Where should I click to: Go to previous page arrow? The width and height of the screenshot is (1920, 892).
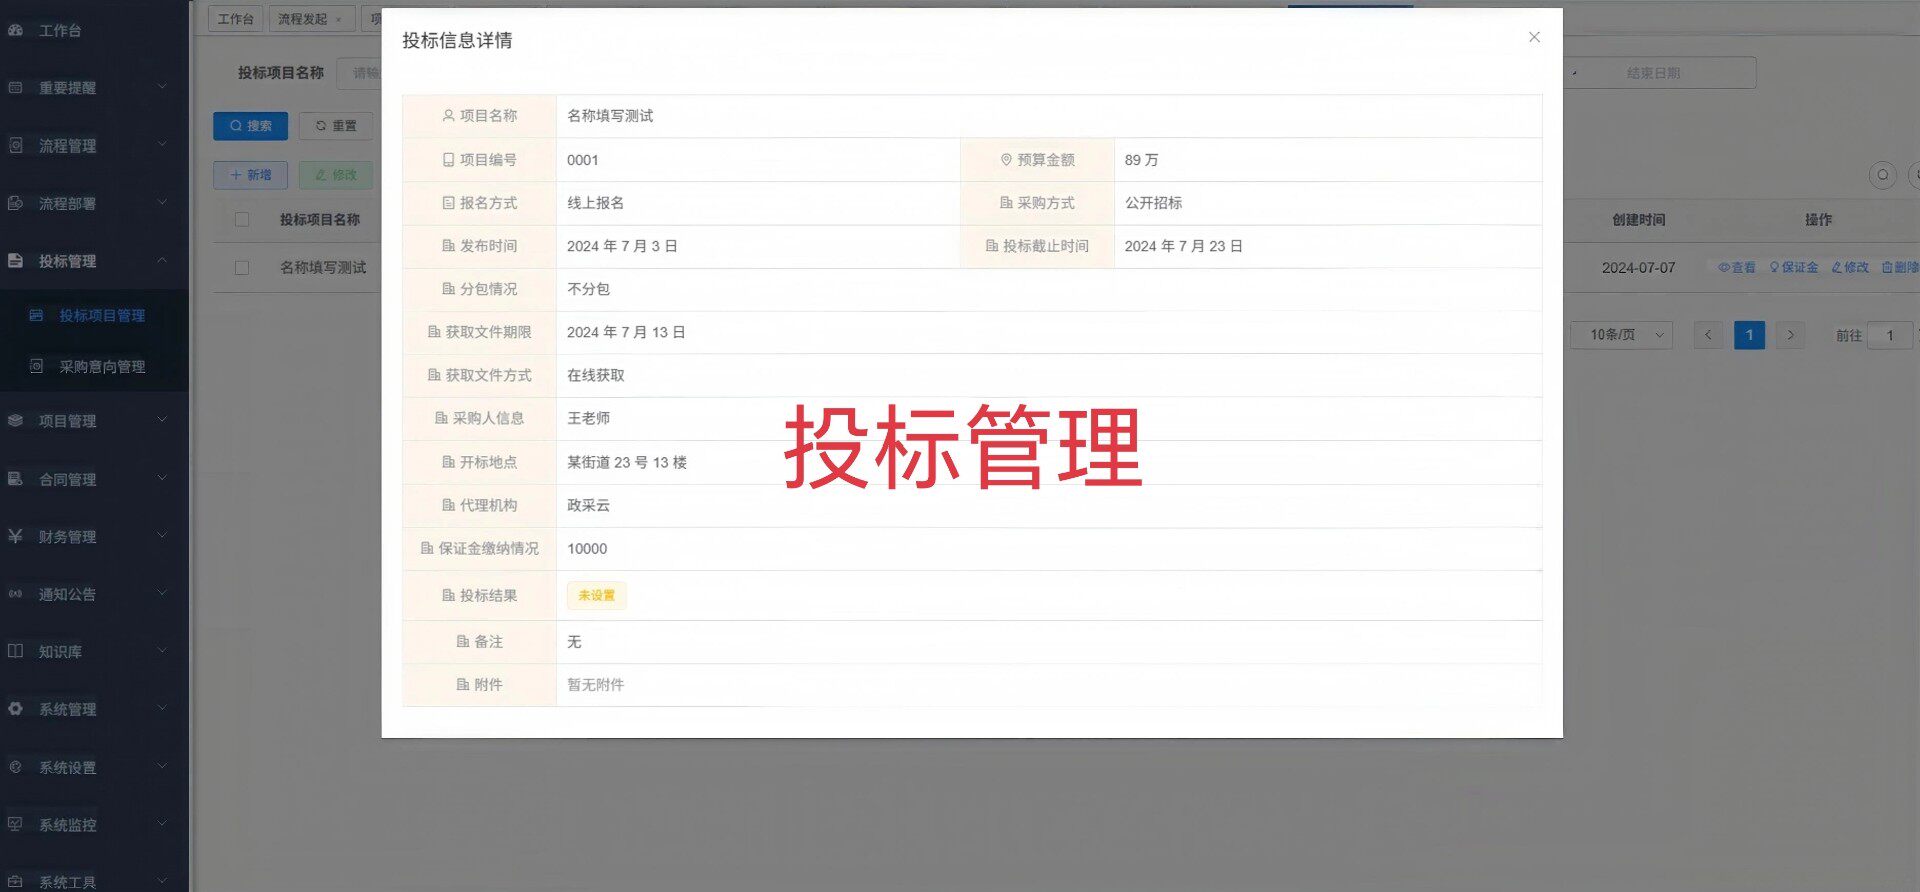1708,335
